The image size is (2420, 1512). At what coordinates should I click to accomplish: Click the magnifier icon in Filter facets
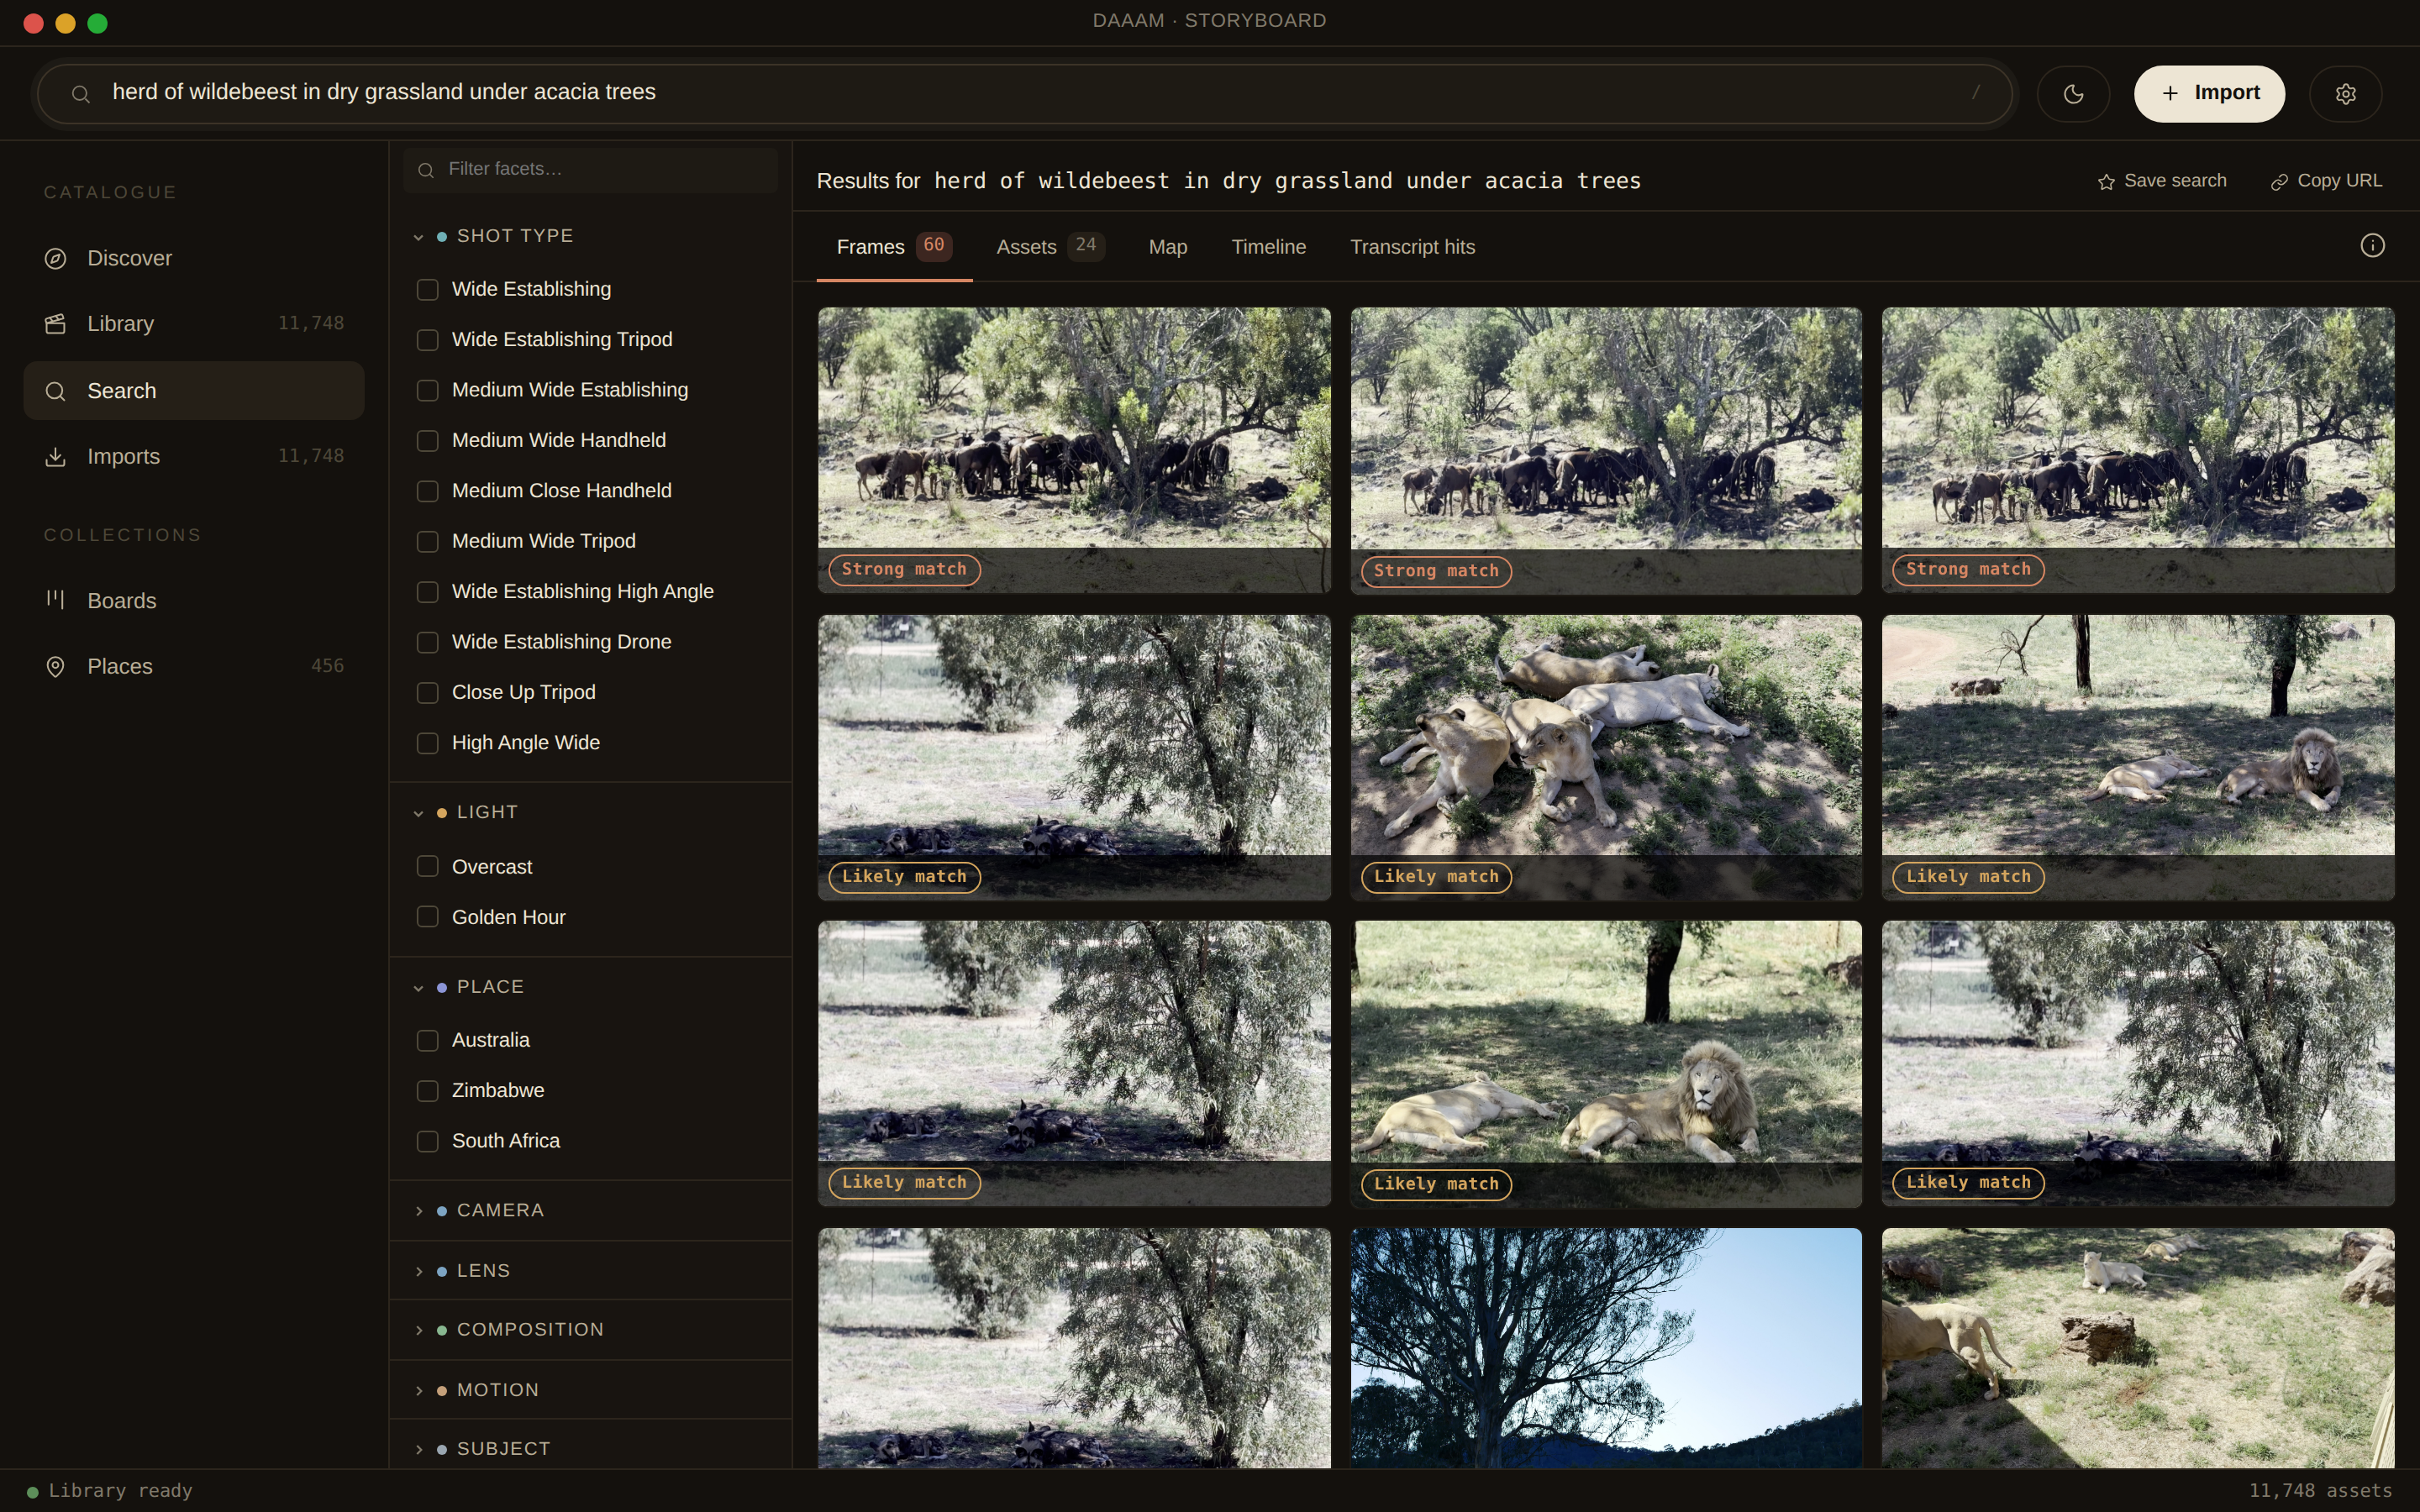tap(426, 170)
